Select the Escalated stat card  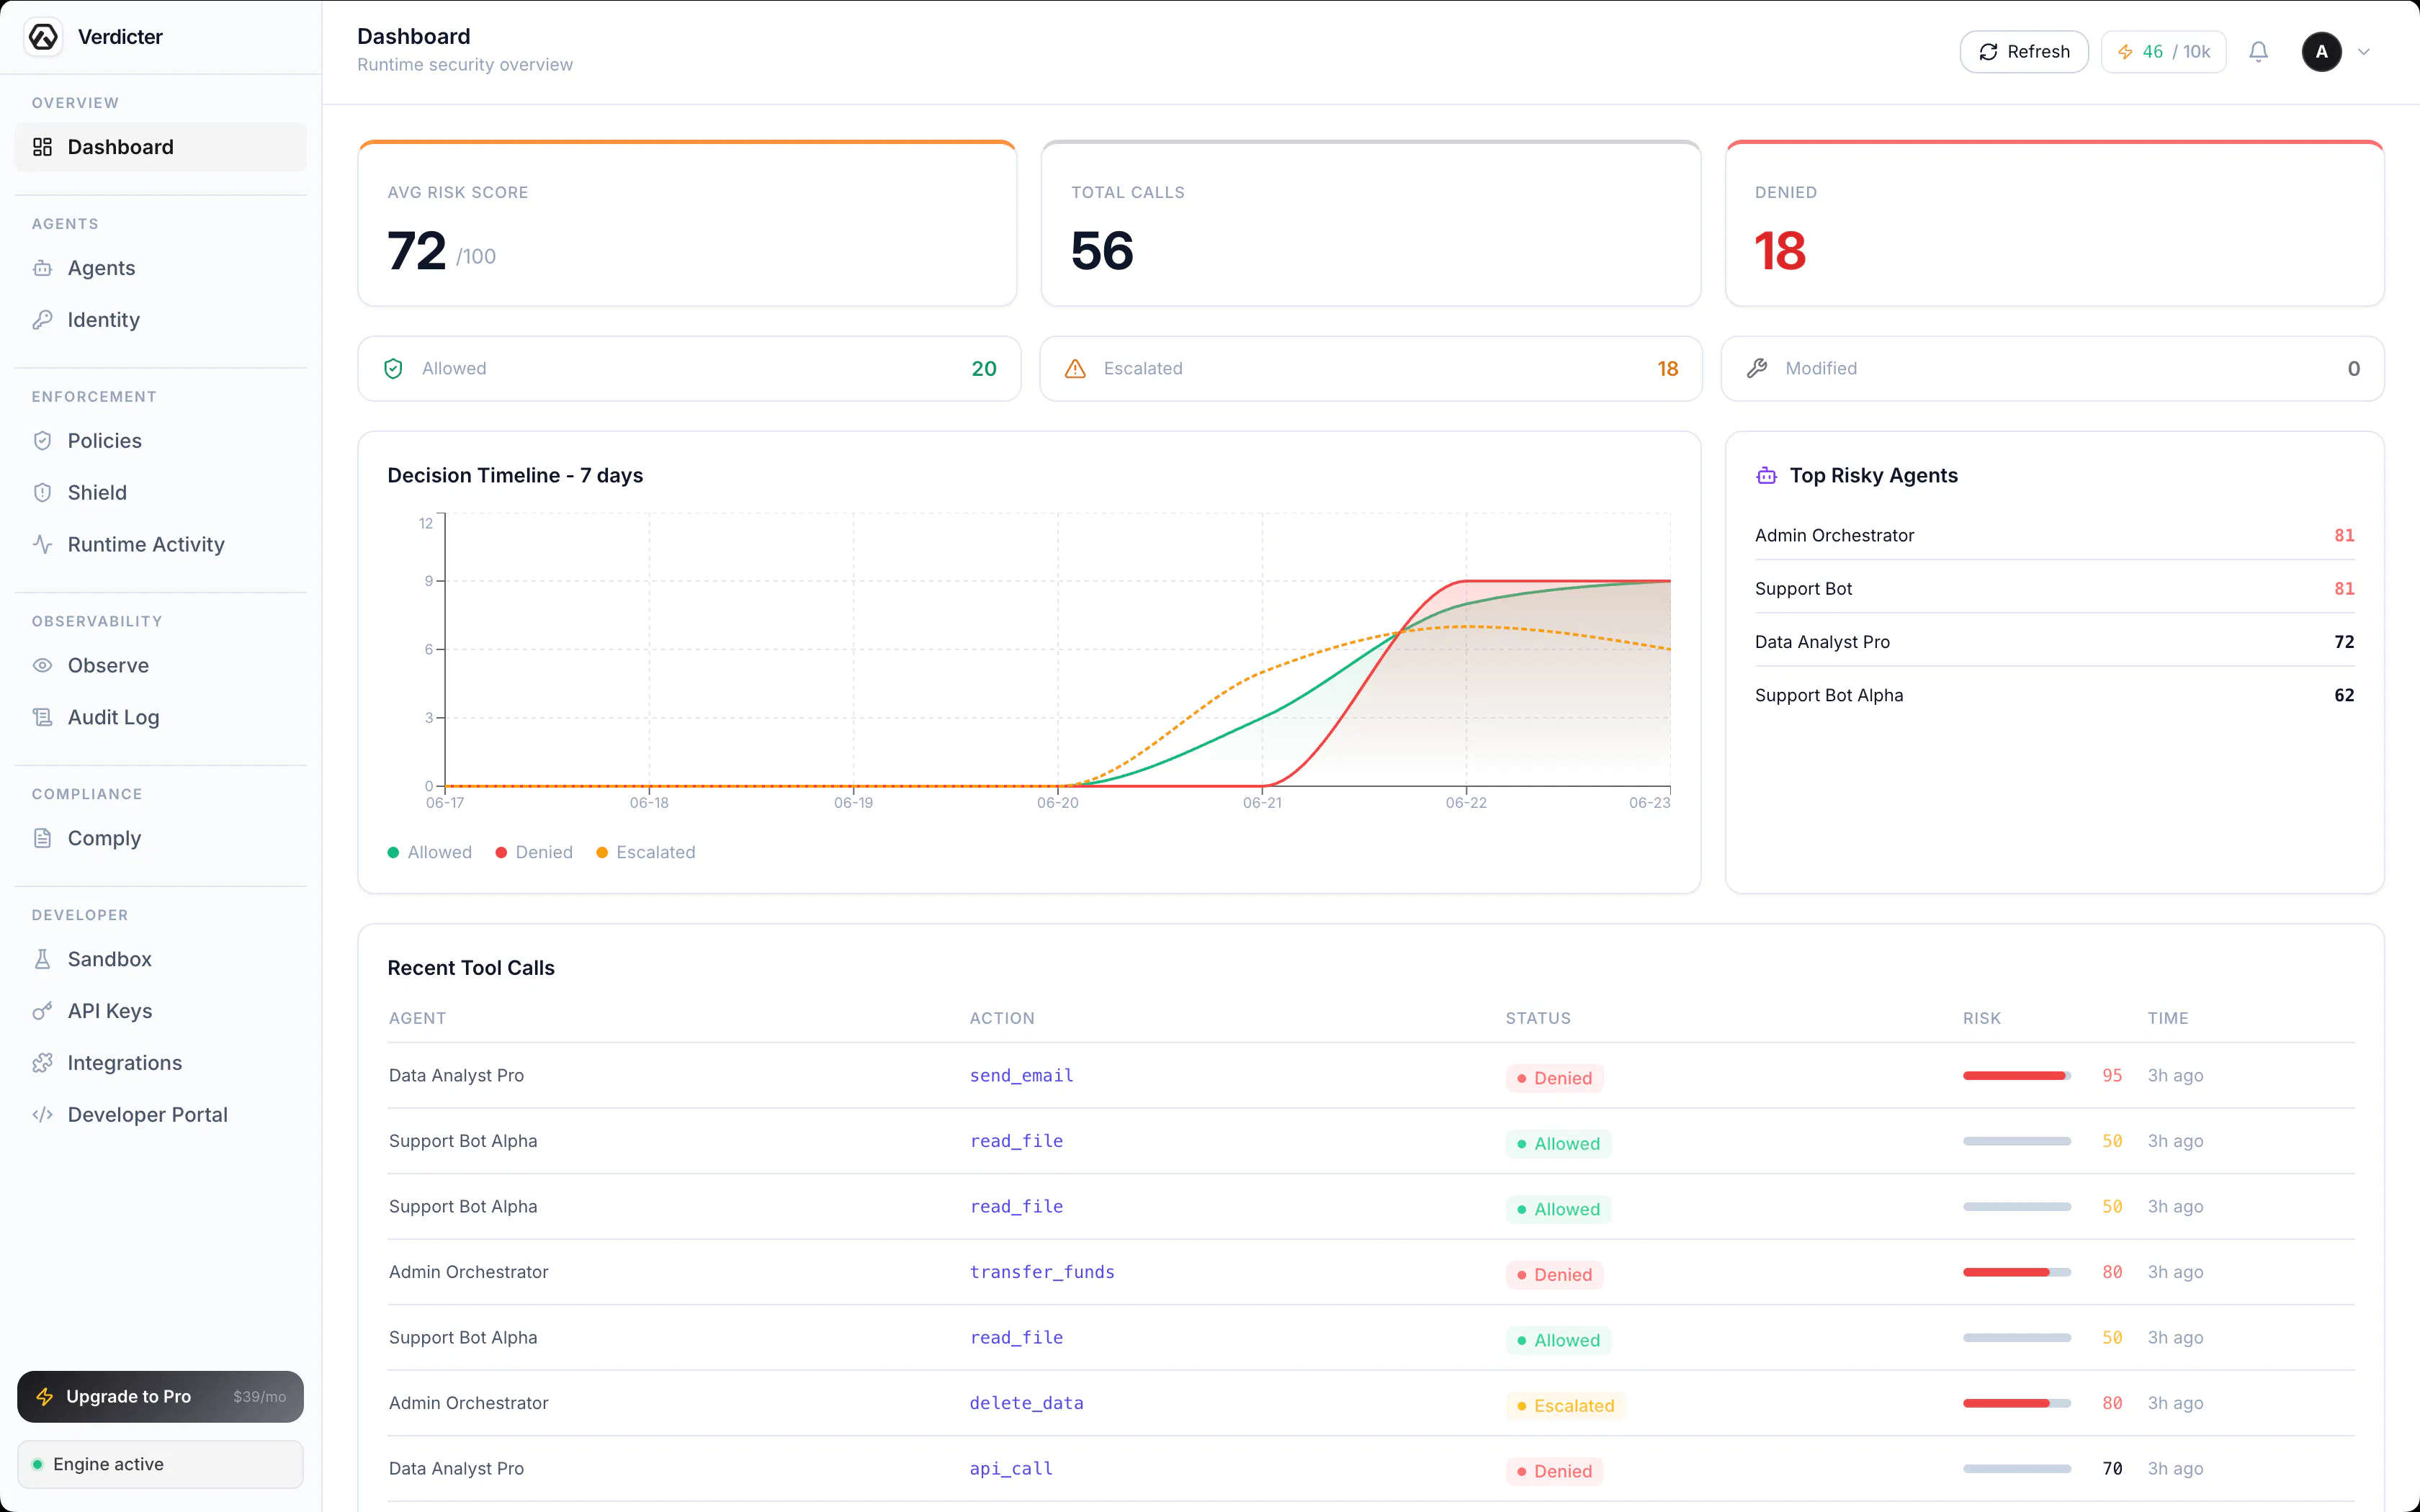tap(1371, 369)
